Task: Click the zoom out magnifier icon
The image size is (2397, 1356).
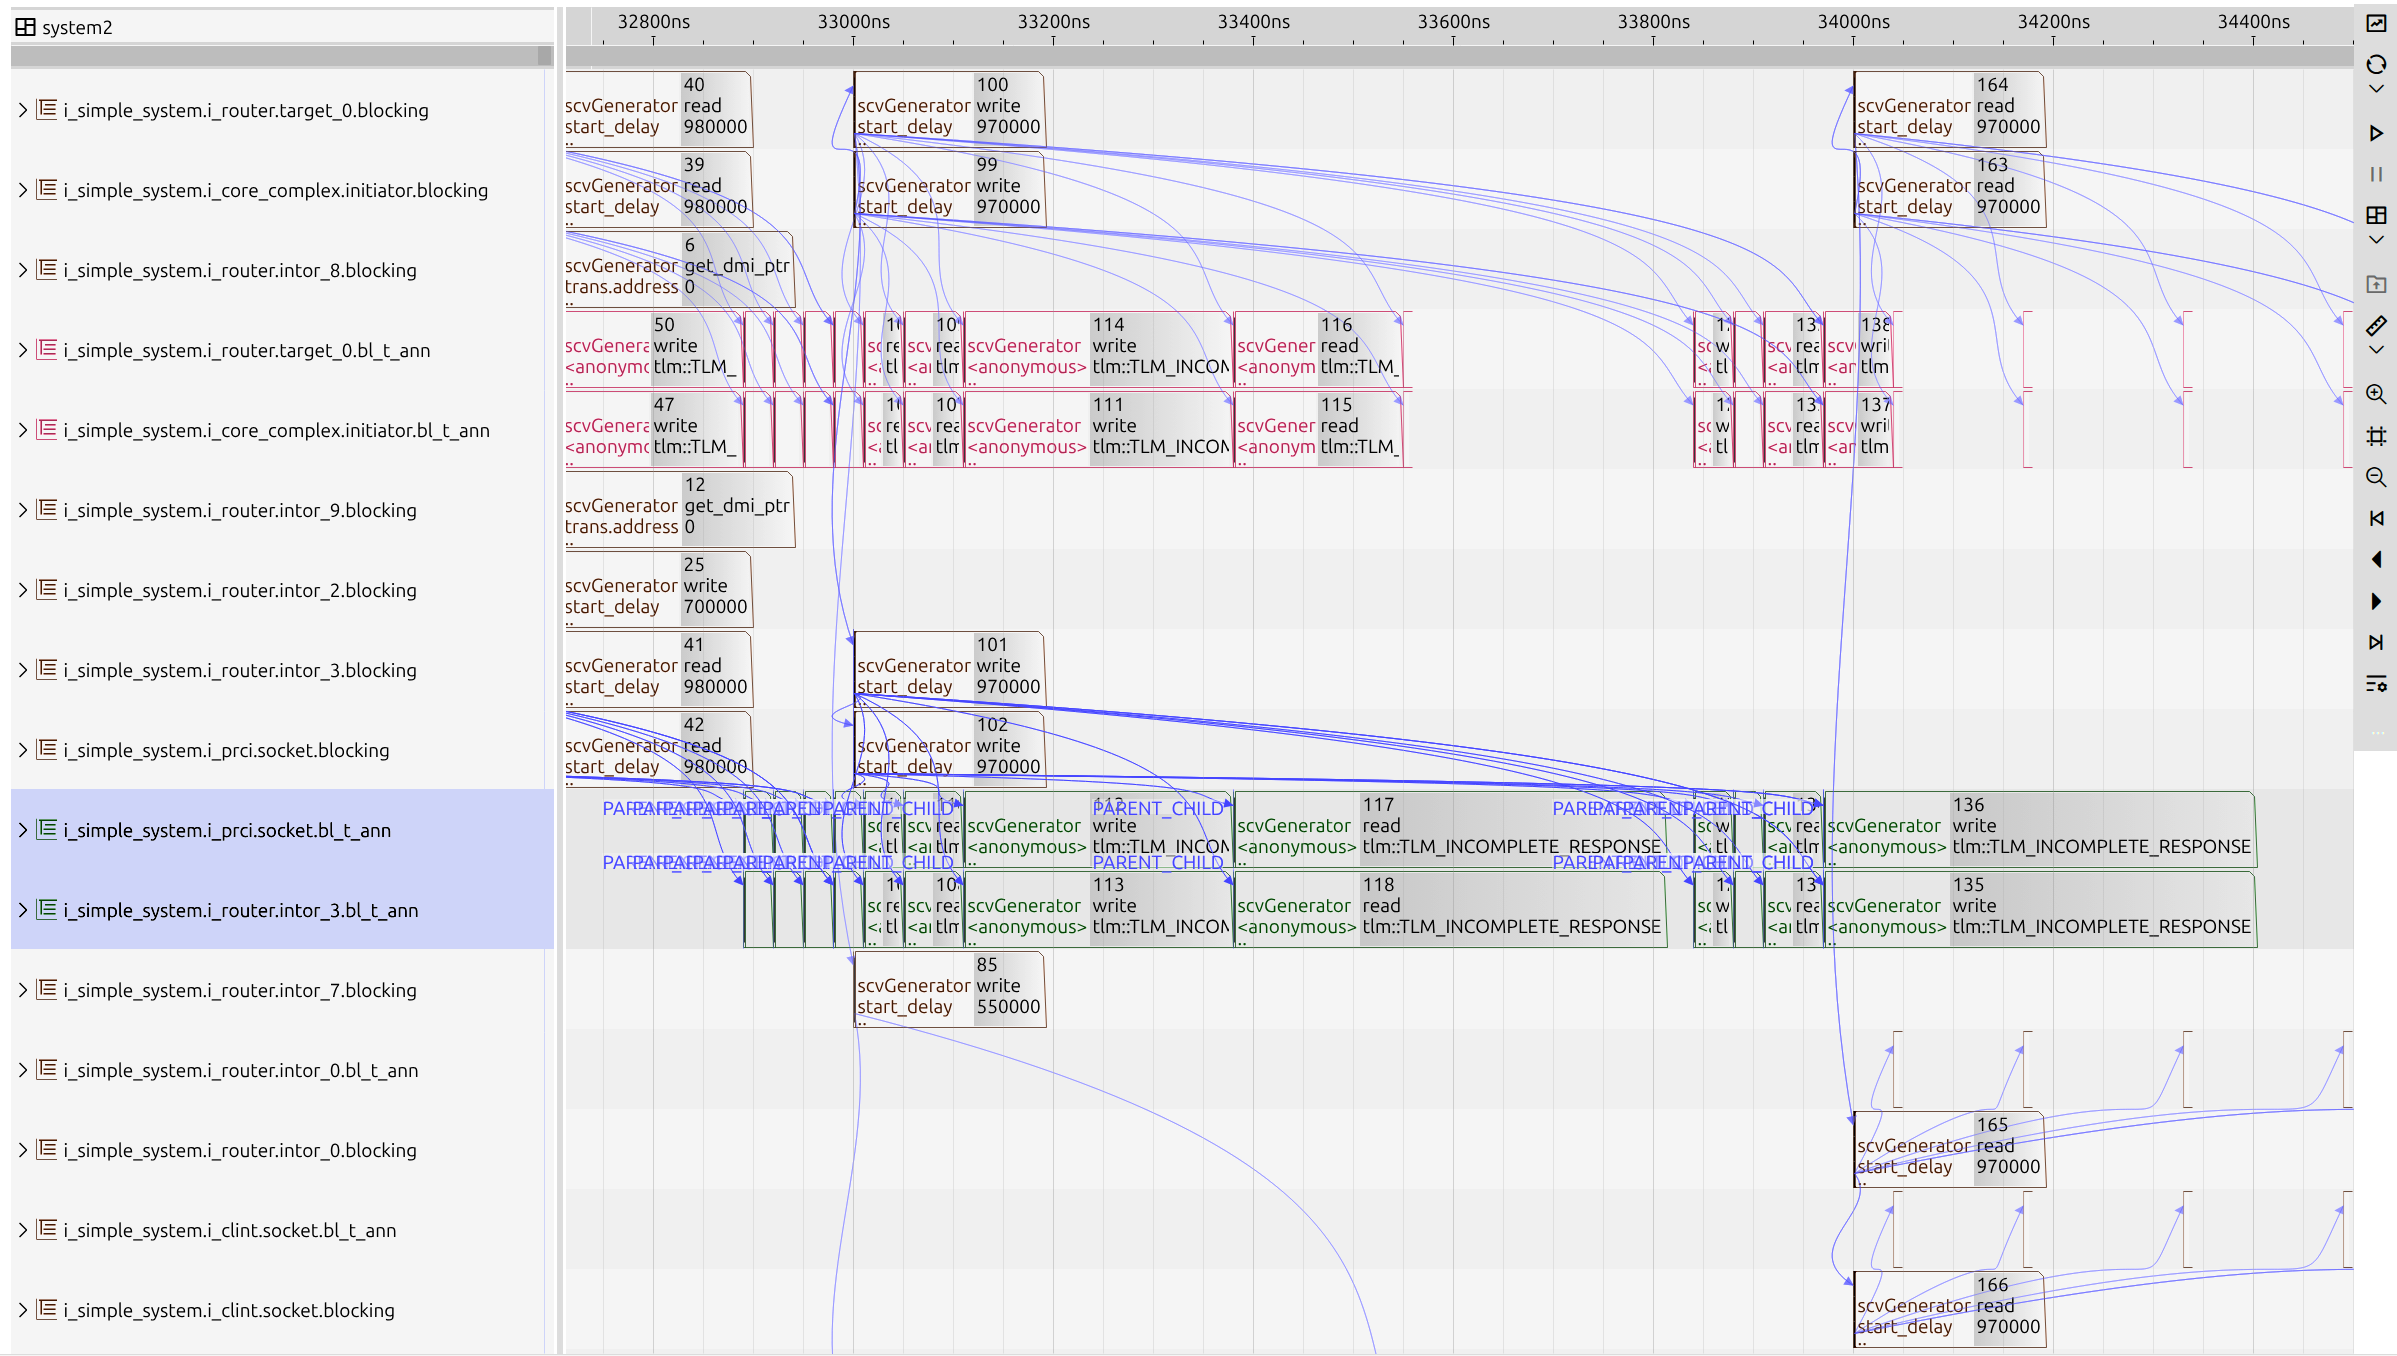Action: [x=2376, y=477]
